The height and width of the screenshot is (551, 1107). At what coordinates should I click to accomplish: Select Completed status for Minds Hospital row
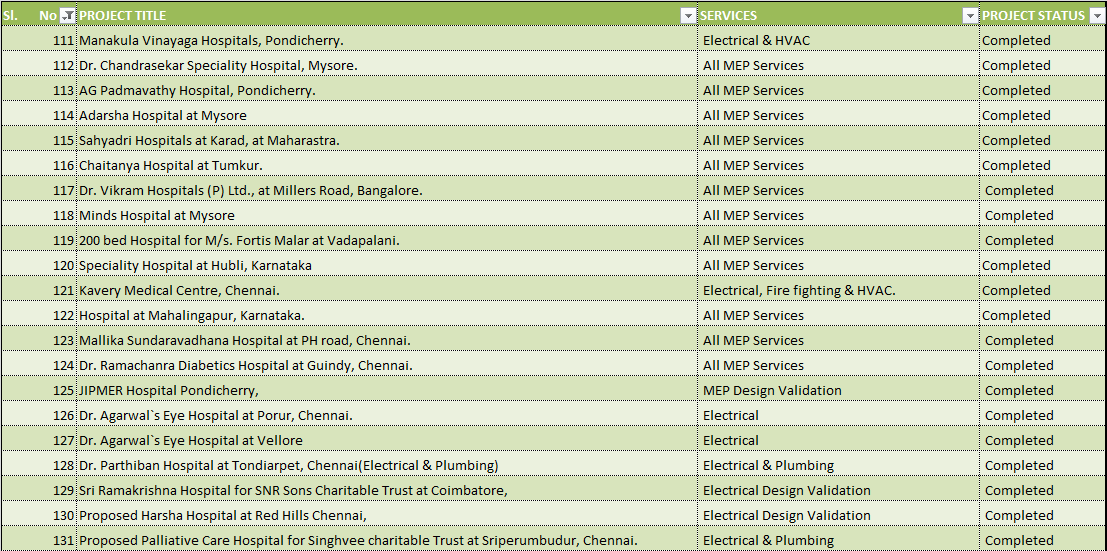[1018, 216]
